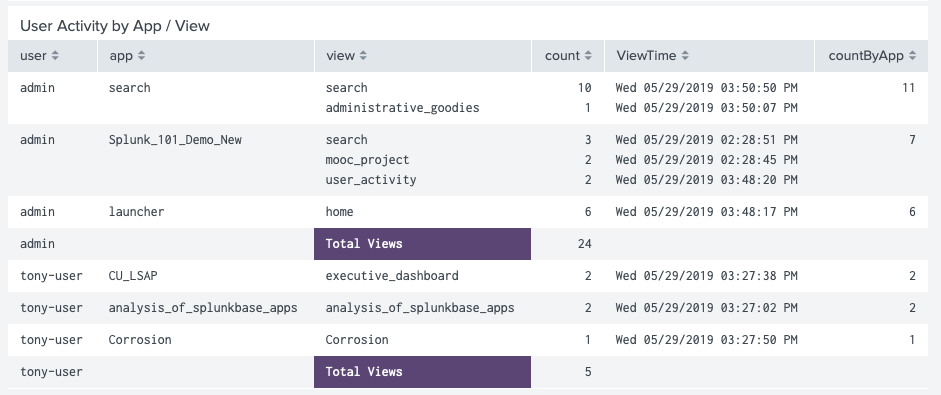Sort table by the app column icon
Screen dimensions: 941x395
tap(142, 56)
